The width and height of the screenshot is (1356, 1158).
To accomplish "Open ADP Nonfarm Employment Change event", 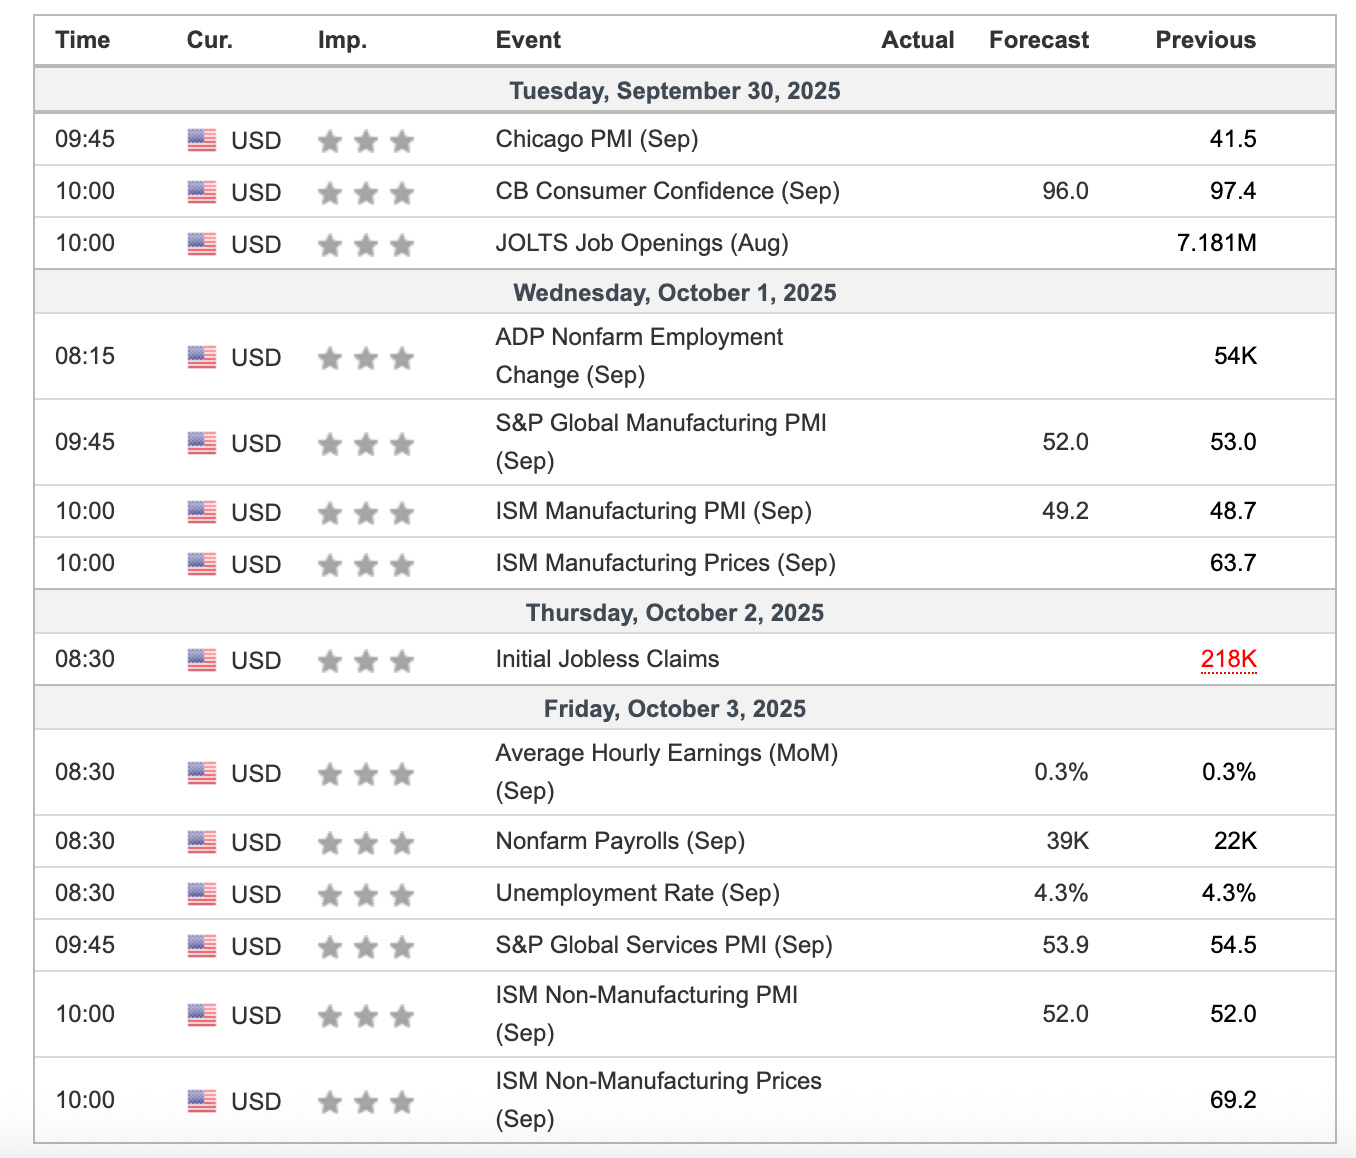I will (639, 356).
